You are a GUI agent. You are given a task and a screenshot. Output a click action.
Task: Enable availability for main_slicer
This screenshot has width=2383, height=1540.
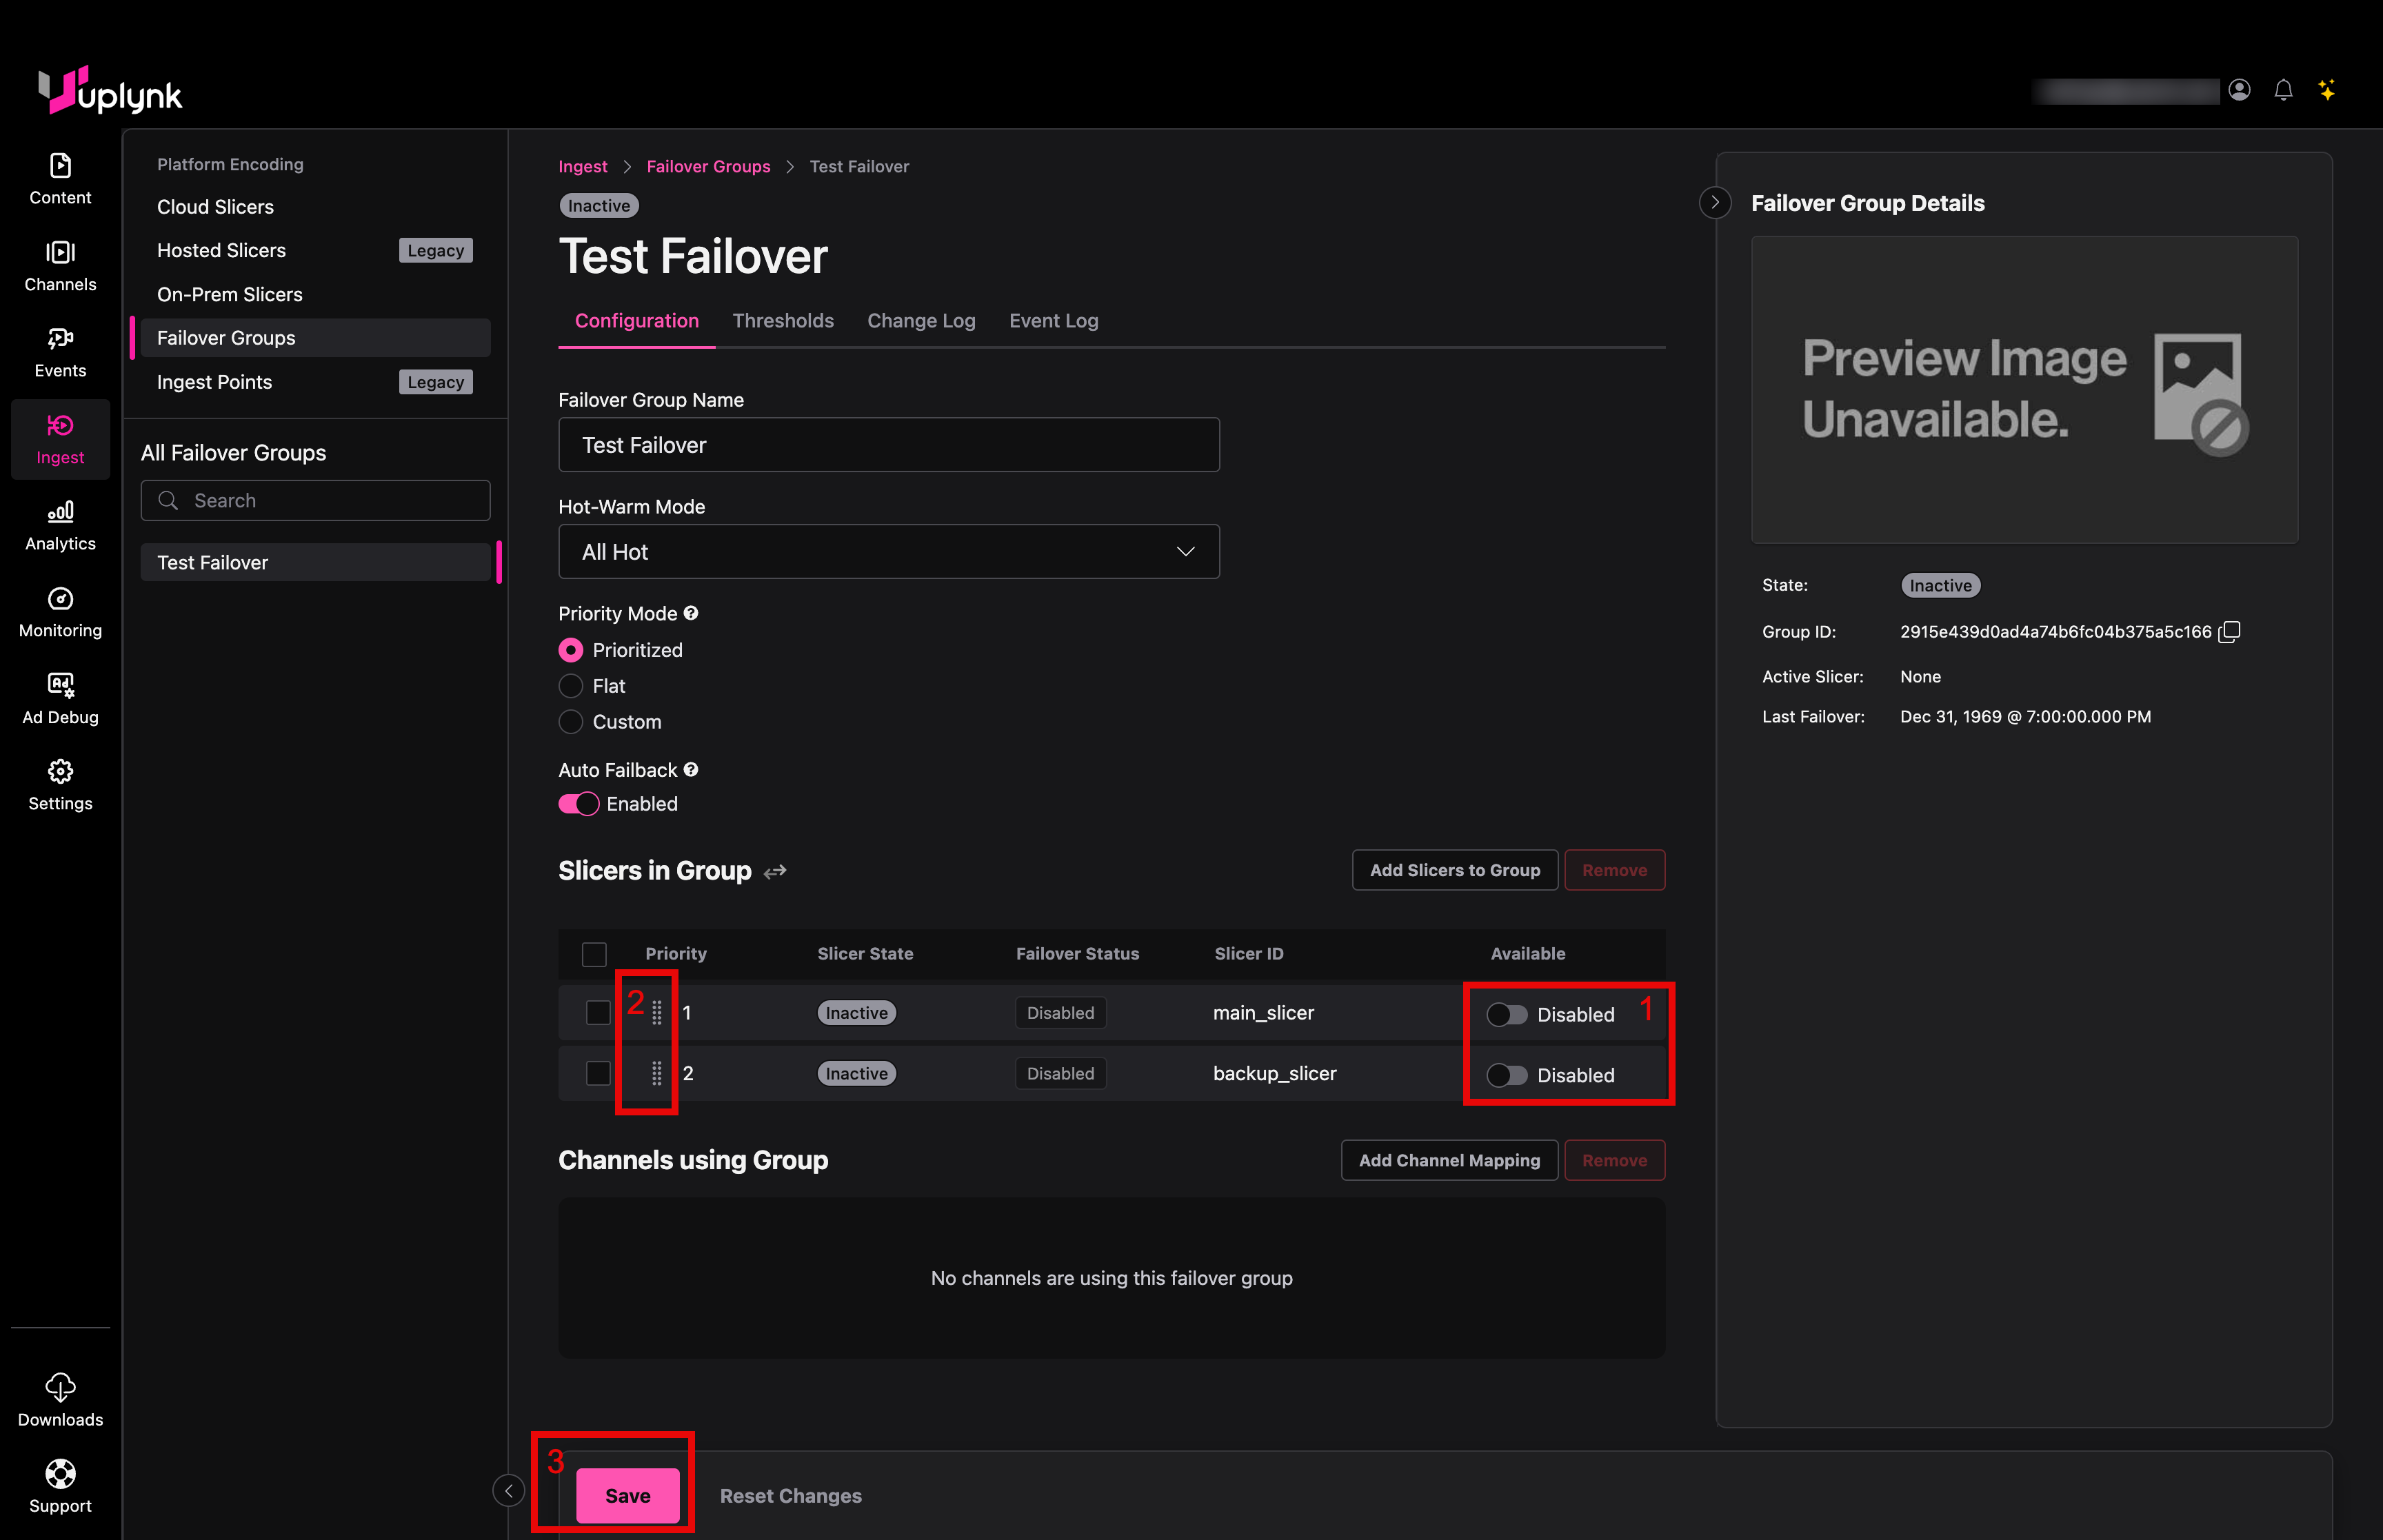pyautogui.click(x=1506, y=1015)
